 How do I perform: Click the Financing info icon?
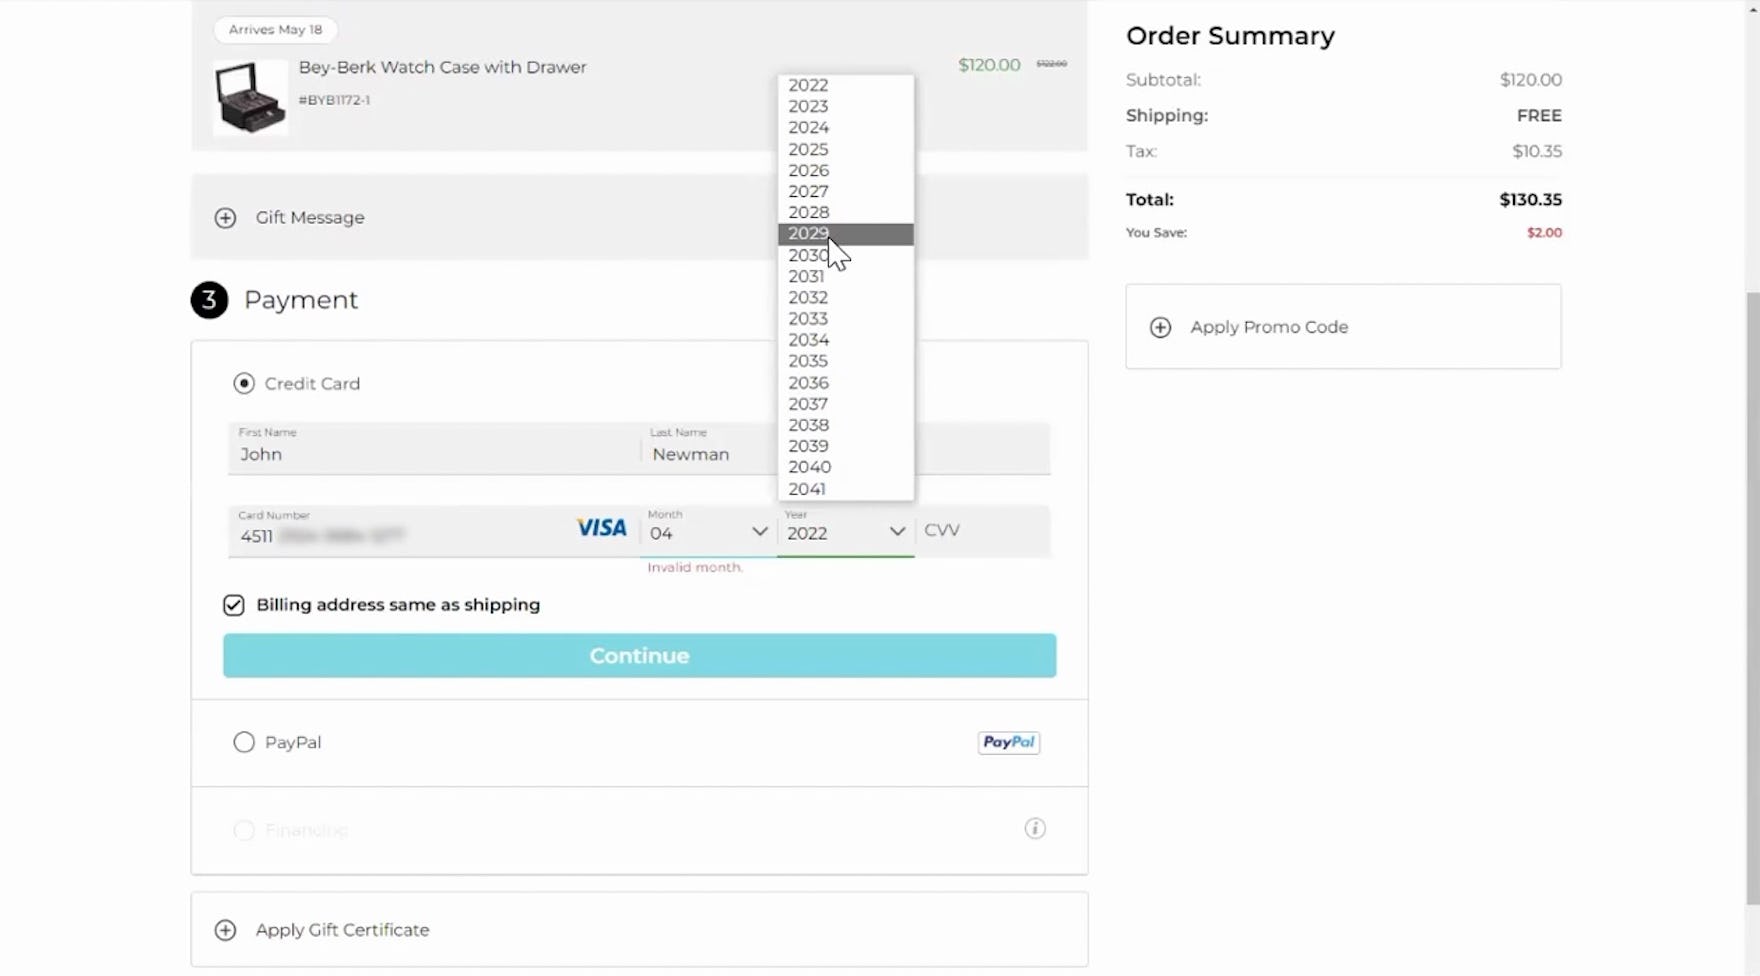[1035, 828]
